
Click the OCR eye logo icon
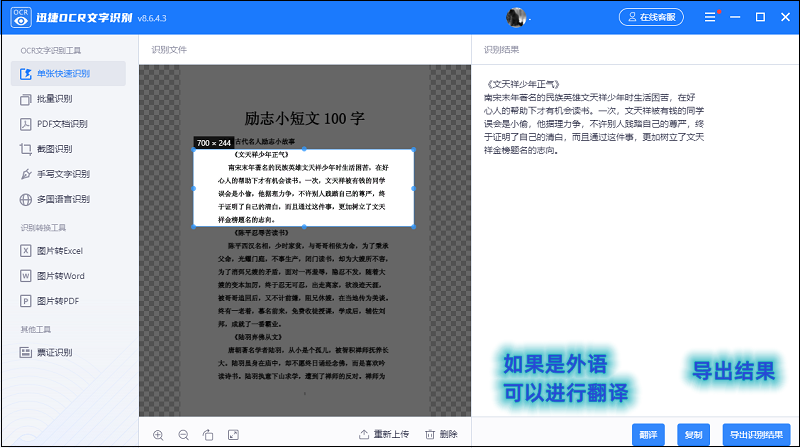pos(20,17)
